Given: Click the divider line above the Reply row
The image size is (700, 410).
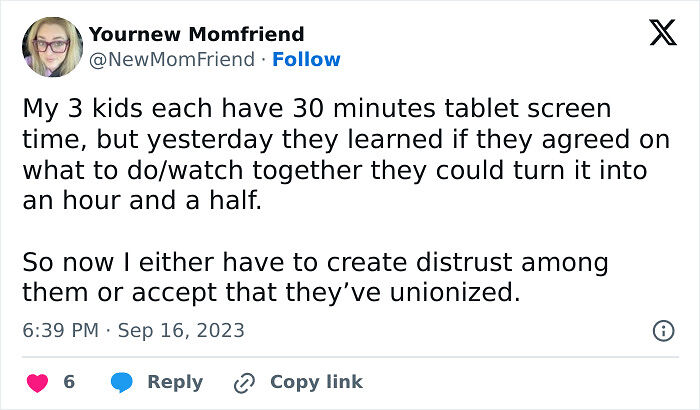Looking at the screenshot, I should tap(350, 357).
